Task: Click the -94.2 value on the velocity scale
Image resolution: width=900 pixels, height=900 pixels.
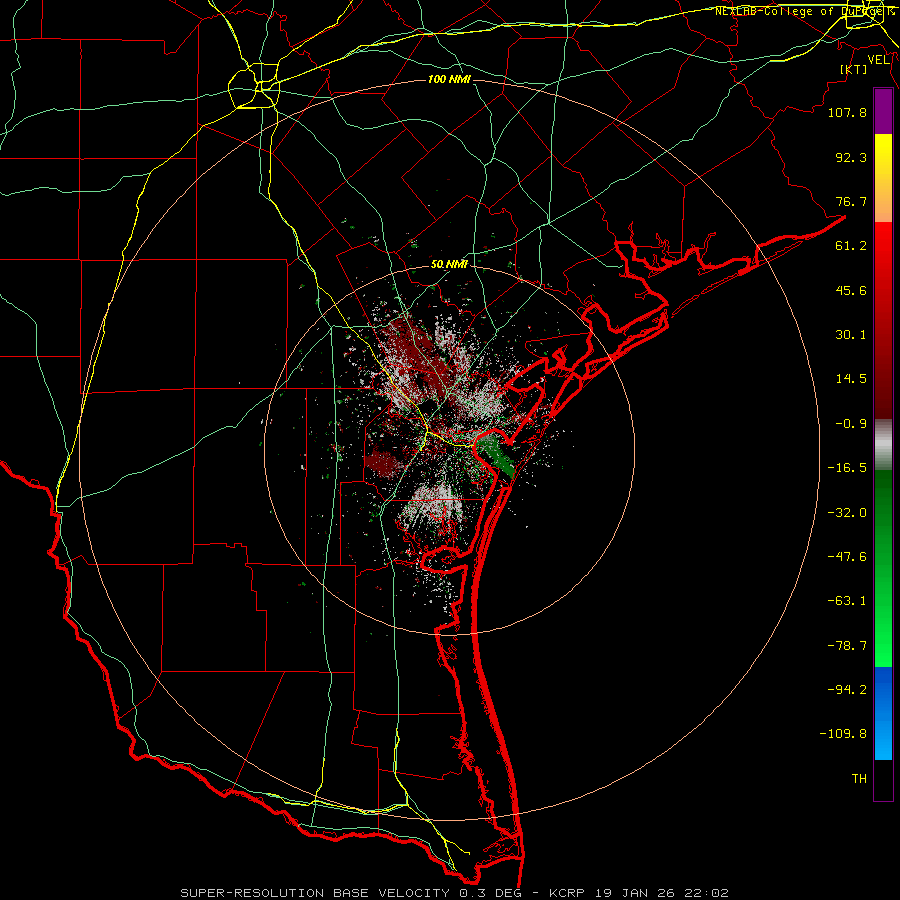Action: [847, 690]
